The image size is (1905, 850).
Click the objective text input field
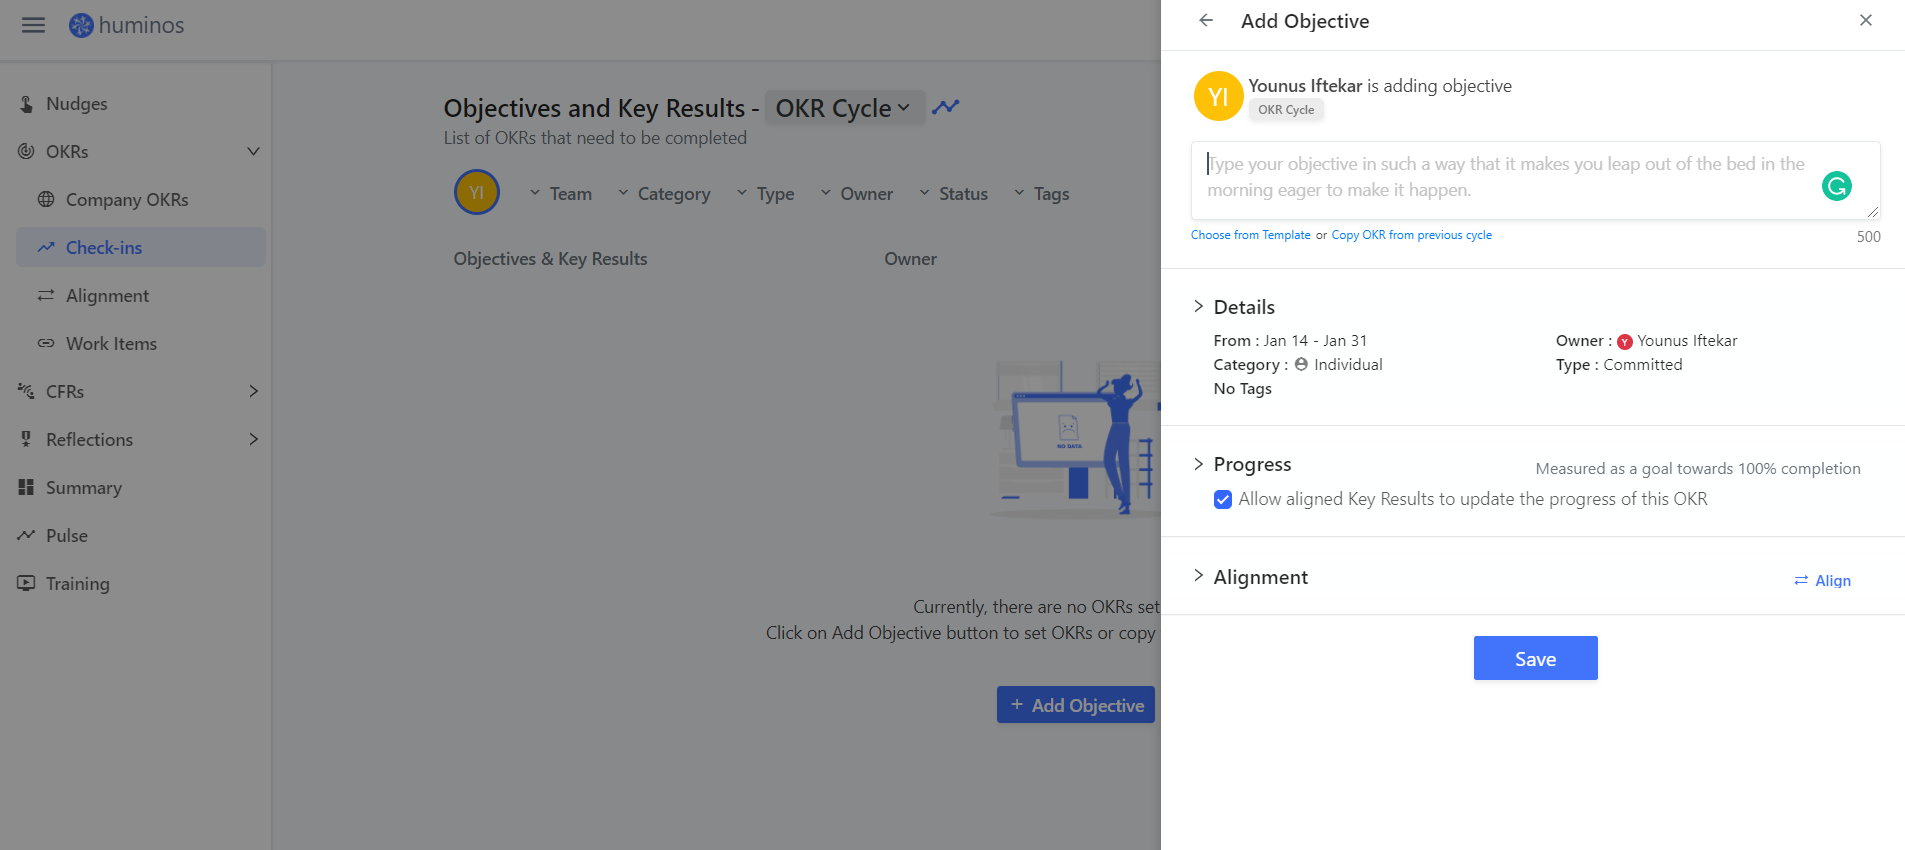tap(1500, 178)
